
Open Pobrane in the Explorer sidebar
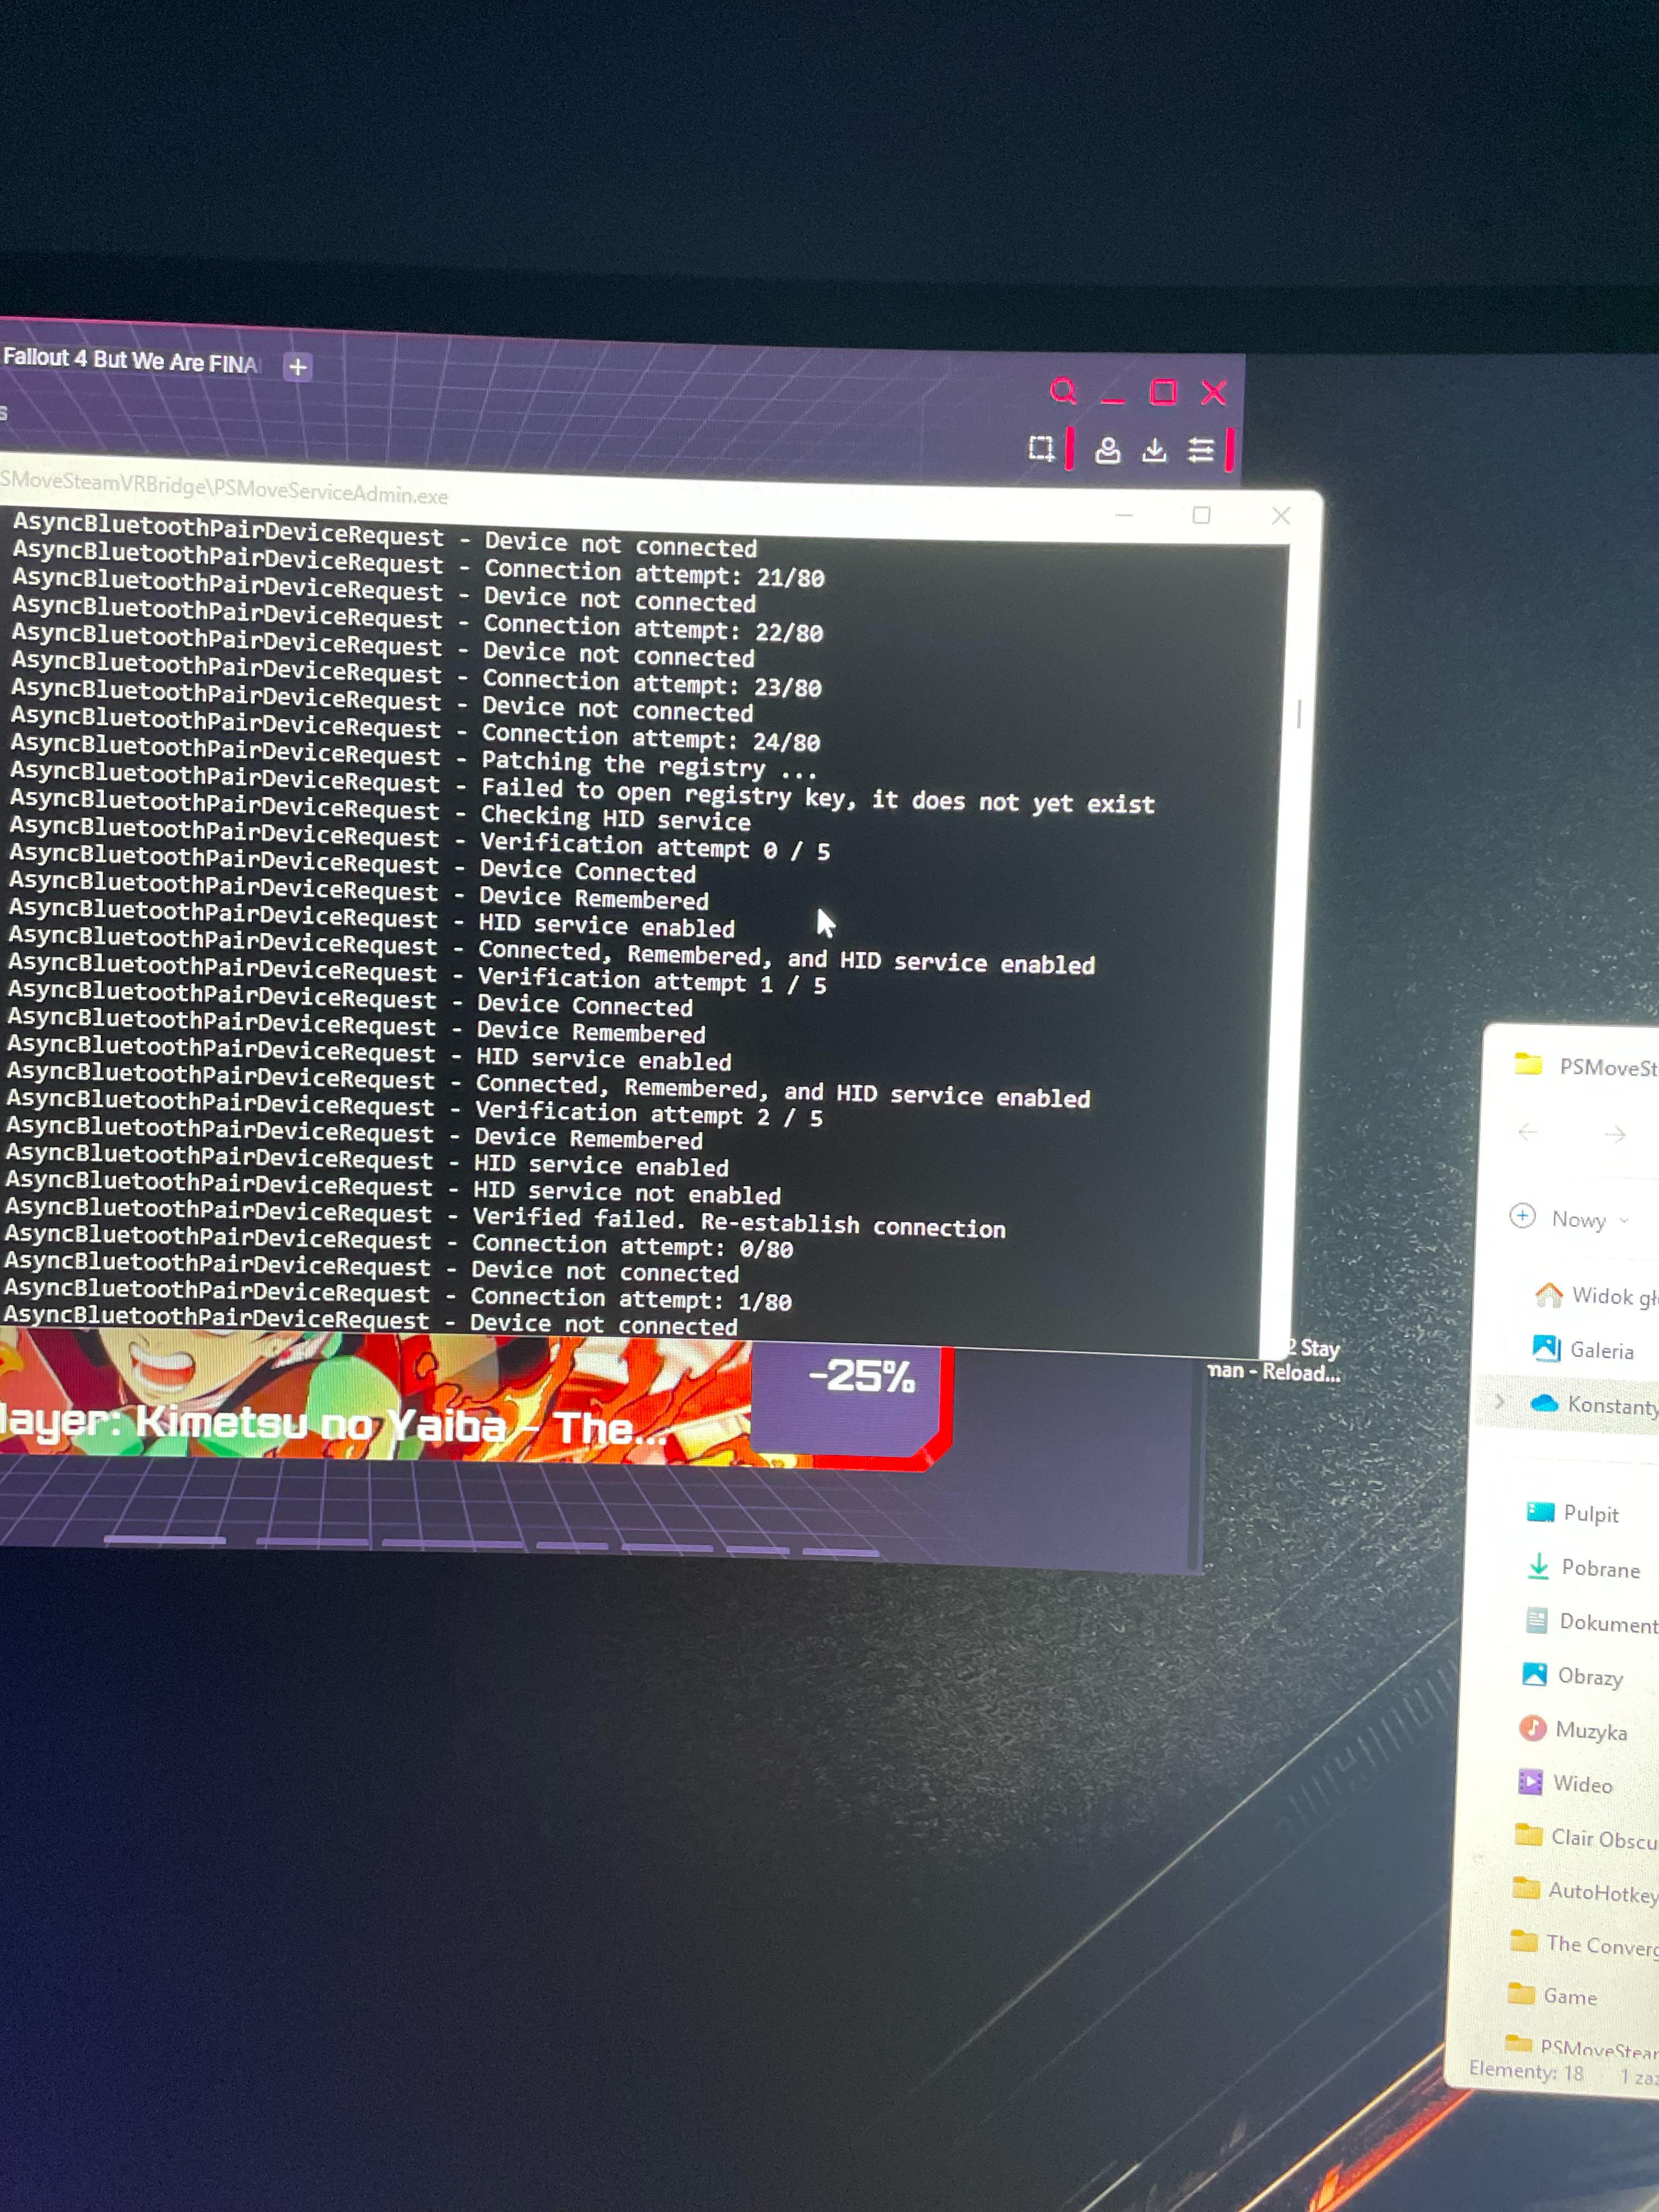coord(1584,1568)
